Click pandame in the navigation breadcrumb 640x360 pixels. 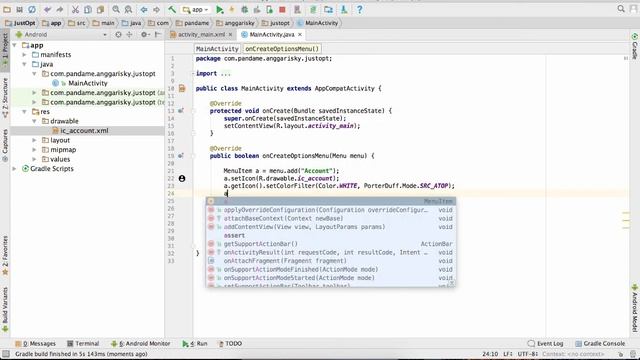click(x=193, y=23)
